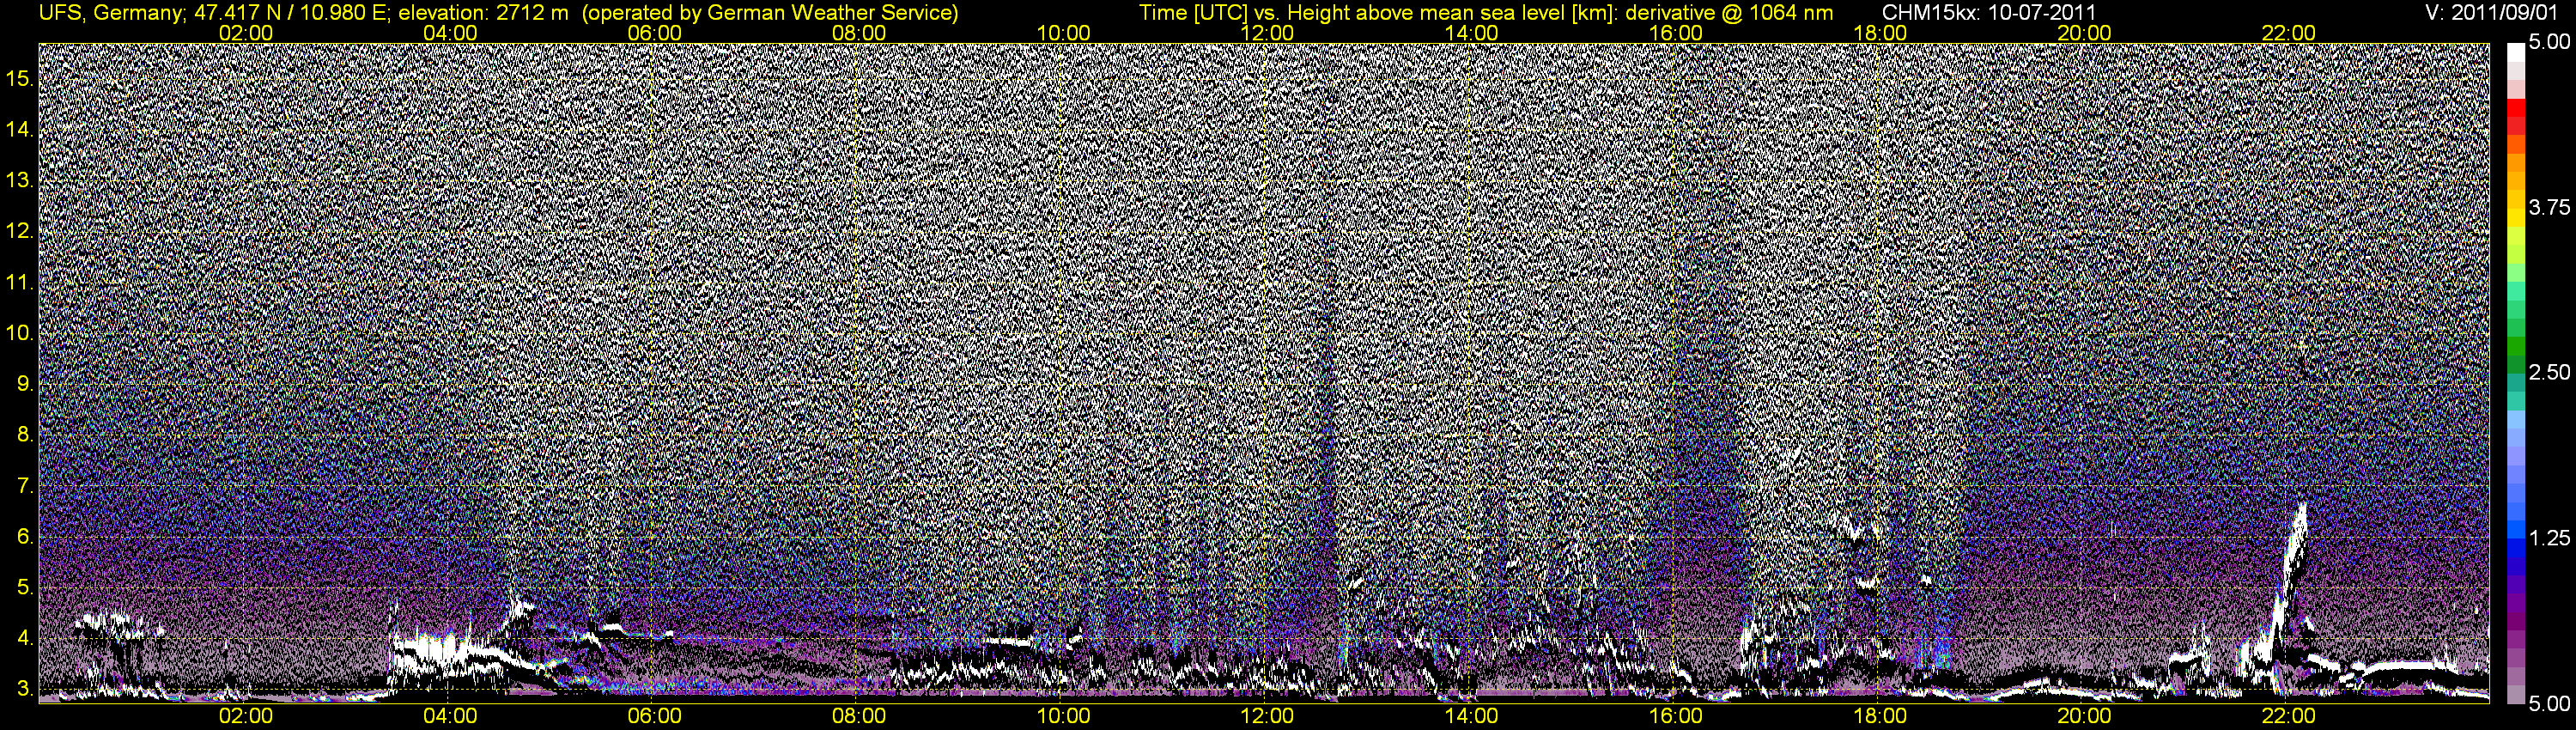Click the upper 5.00 color scale value
This screenshot has width=2576, height=730.
click(x=2549, y=42)
